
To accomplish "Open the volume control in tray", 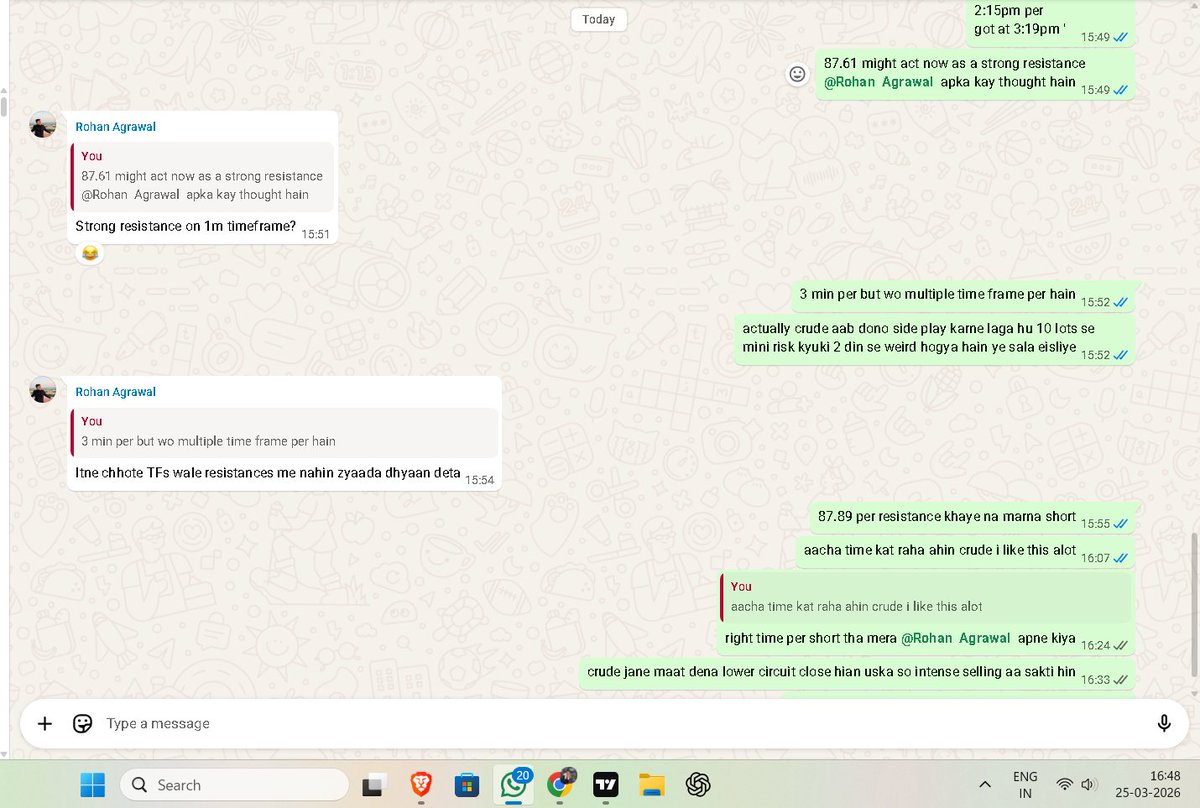I will 1088,785.
